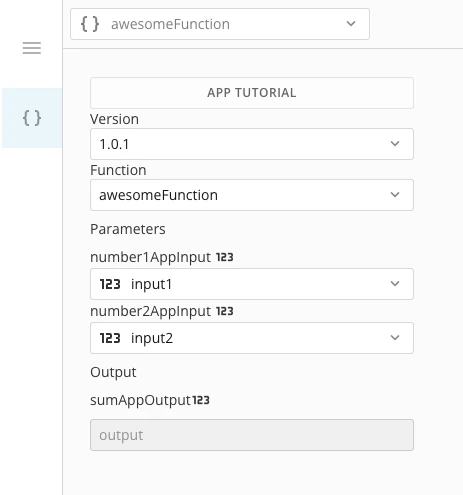Select the 1.0.1 version text

click(114, 144)
